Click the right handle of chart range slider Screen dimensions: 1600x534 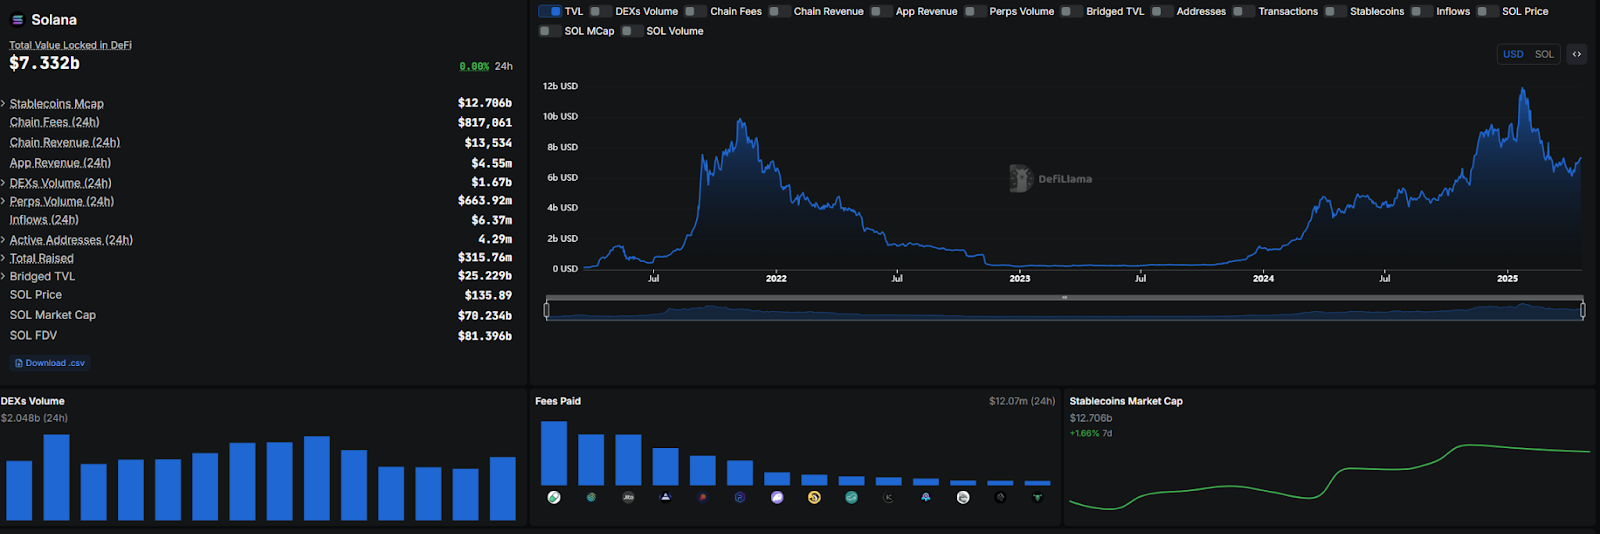1582,311
